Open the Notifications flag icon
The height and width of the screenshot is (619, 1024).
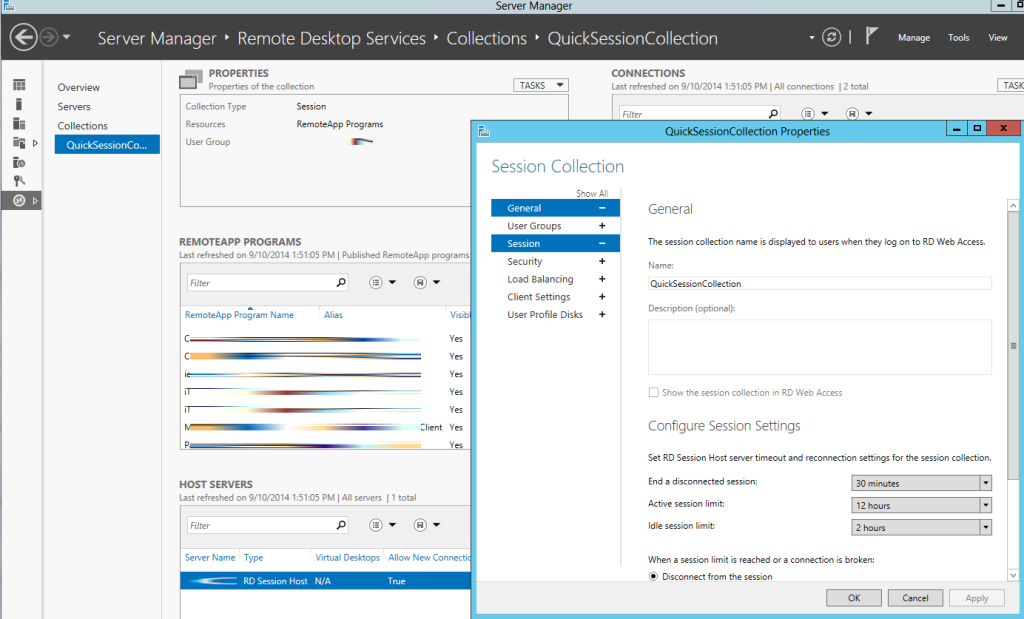871,36
